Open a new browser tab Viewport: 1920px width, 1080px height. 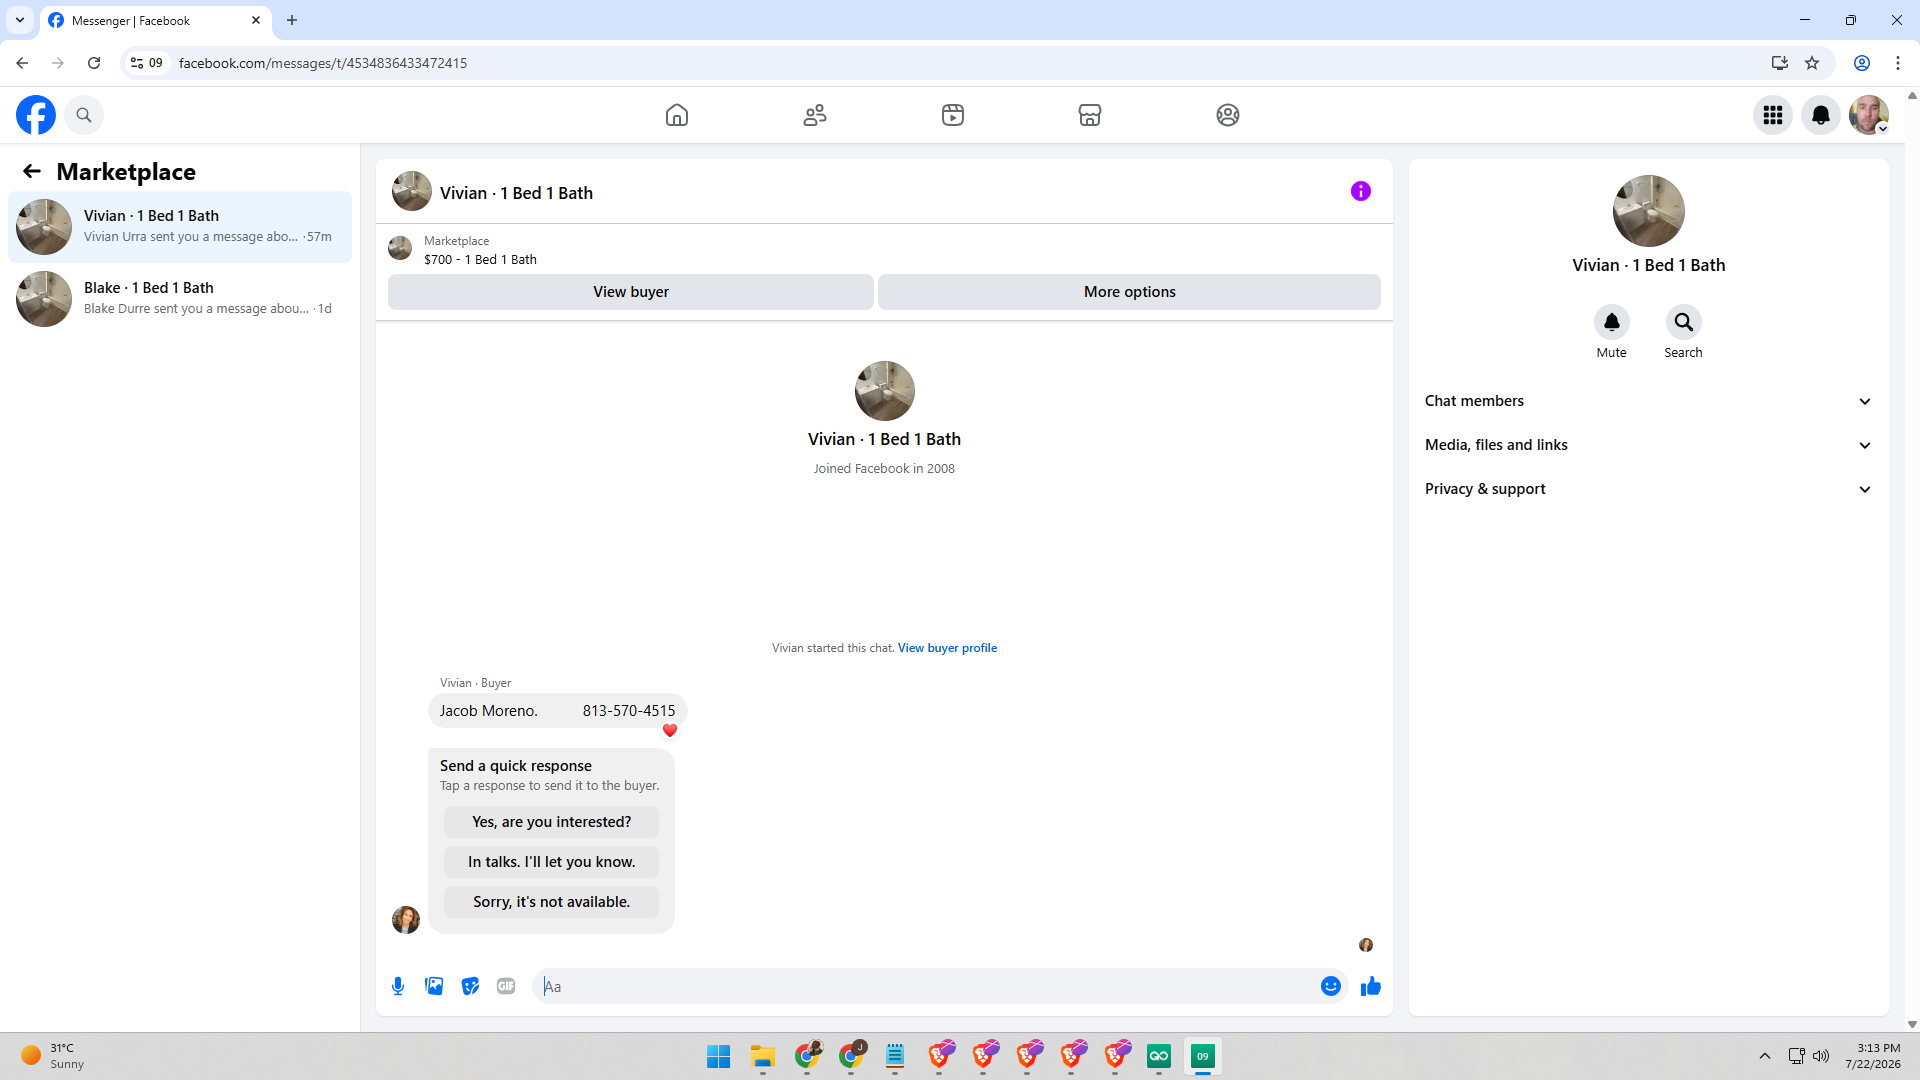(292, 20)
